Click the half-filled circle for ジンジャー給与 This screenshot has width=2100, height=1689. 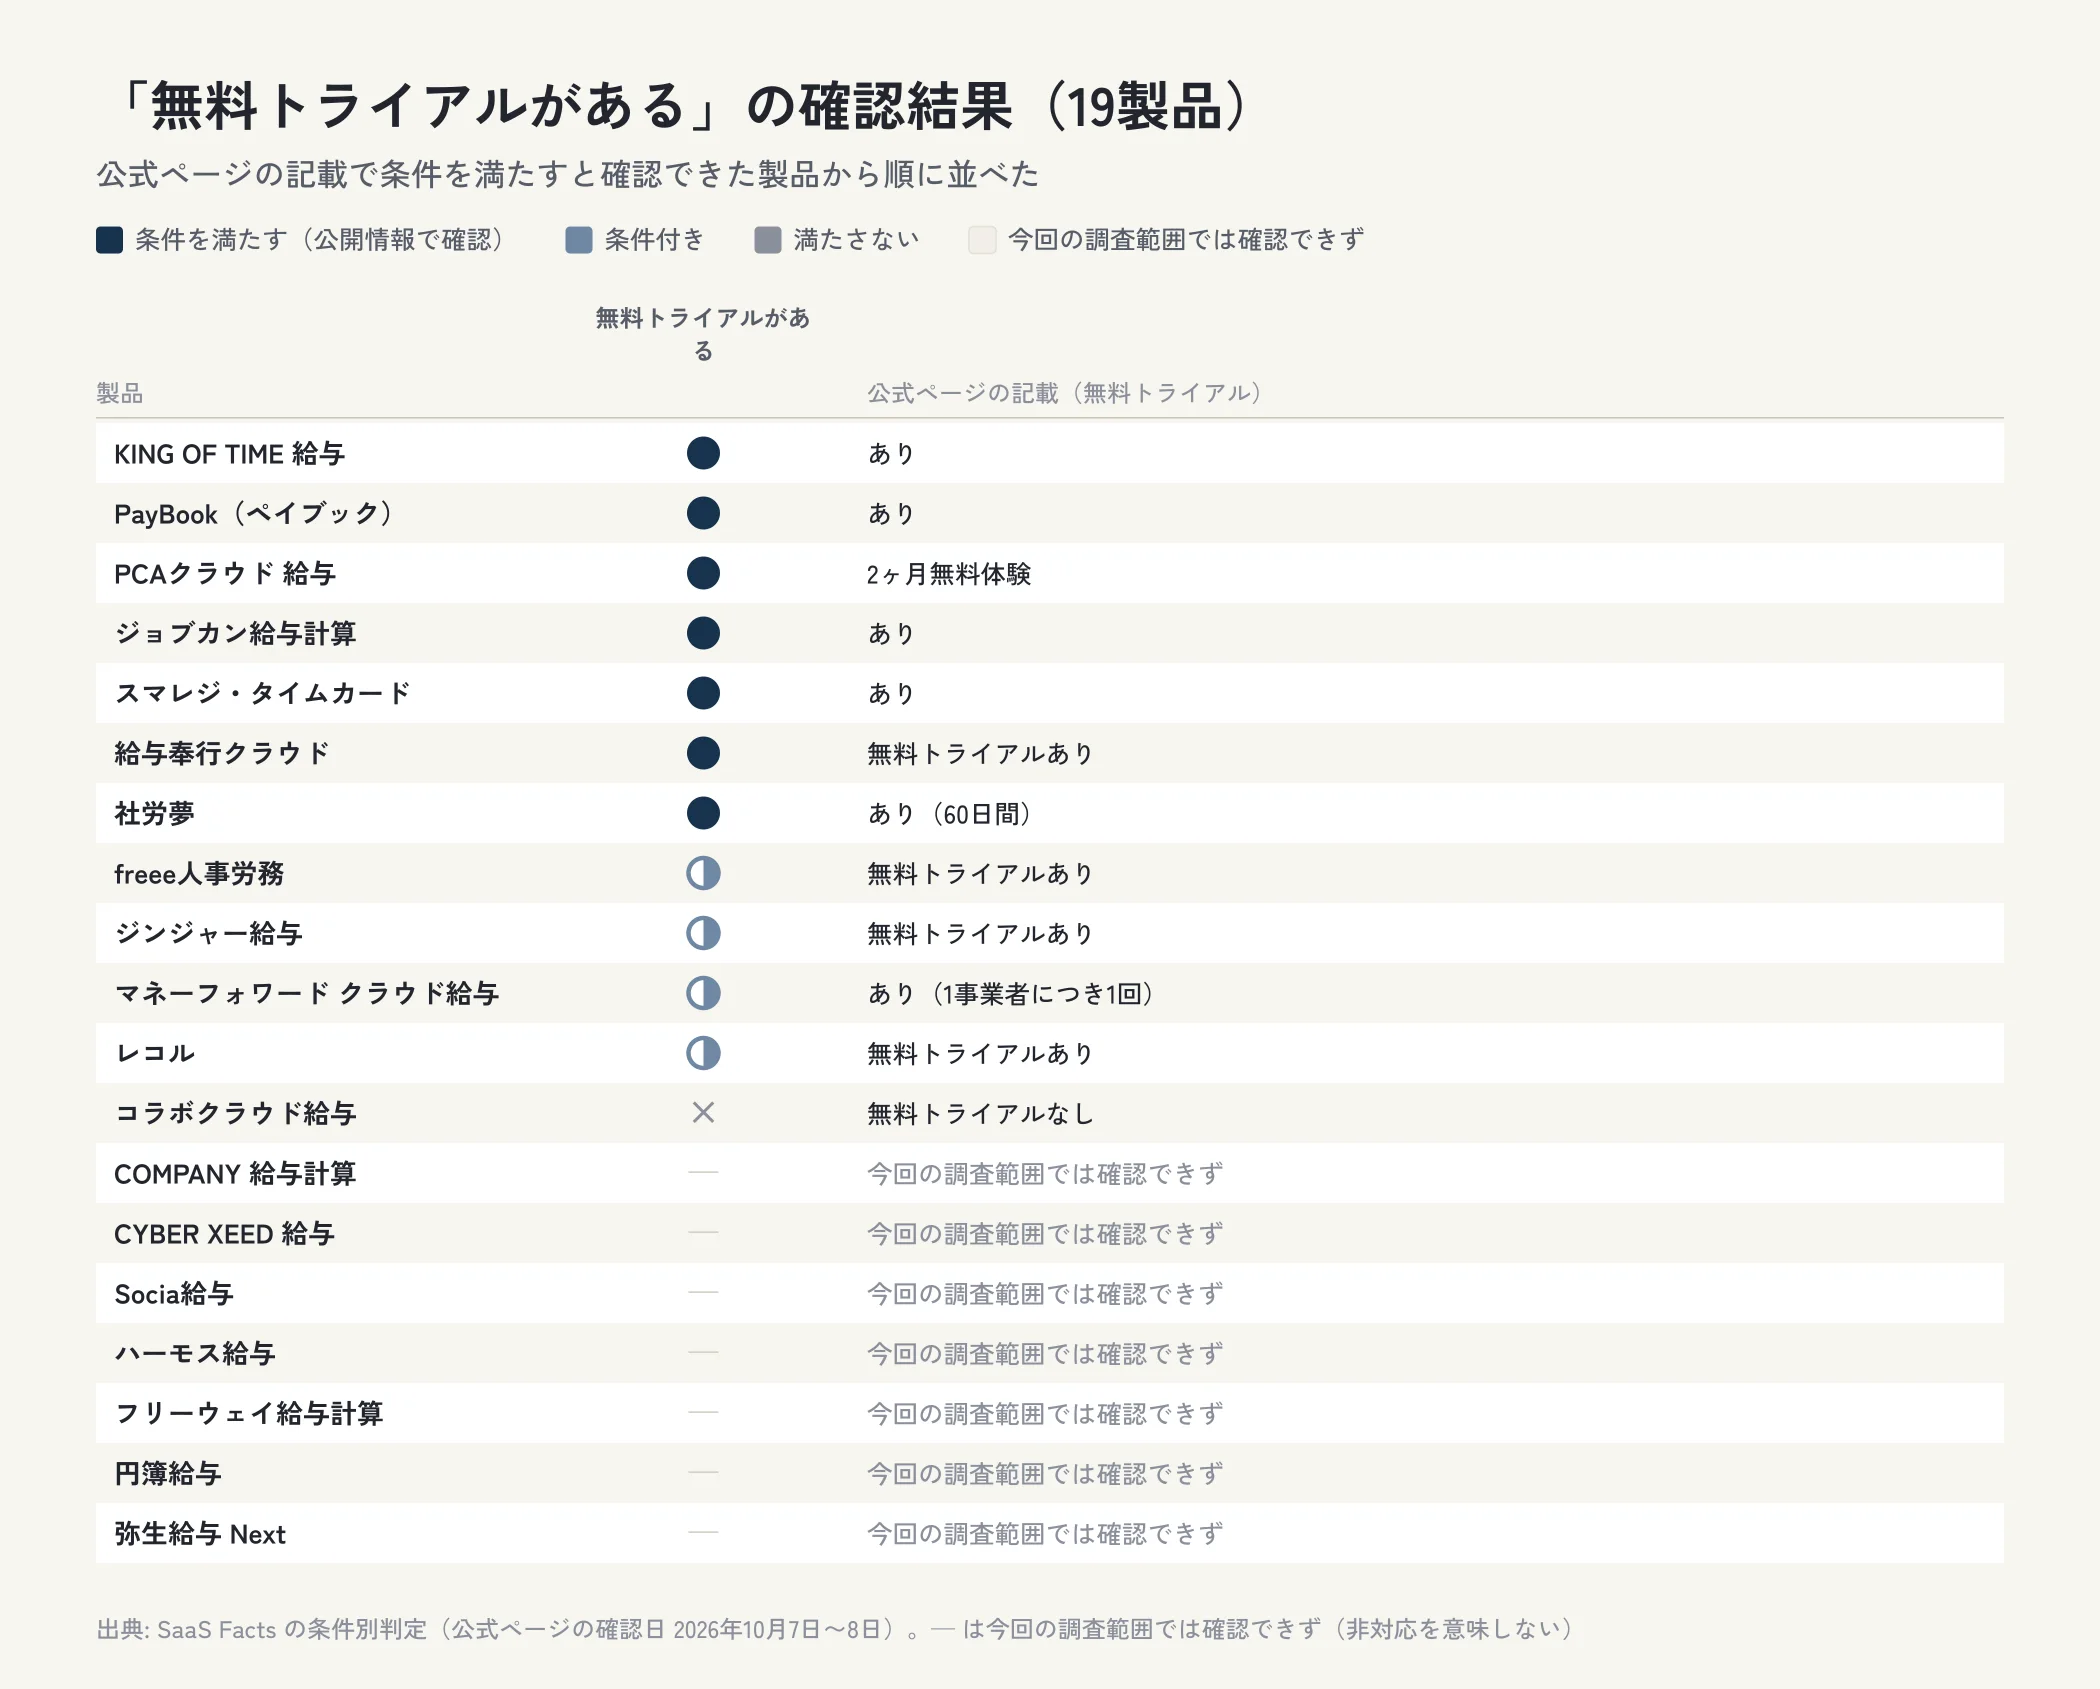(x=703, y=933)
